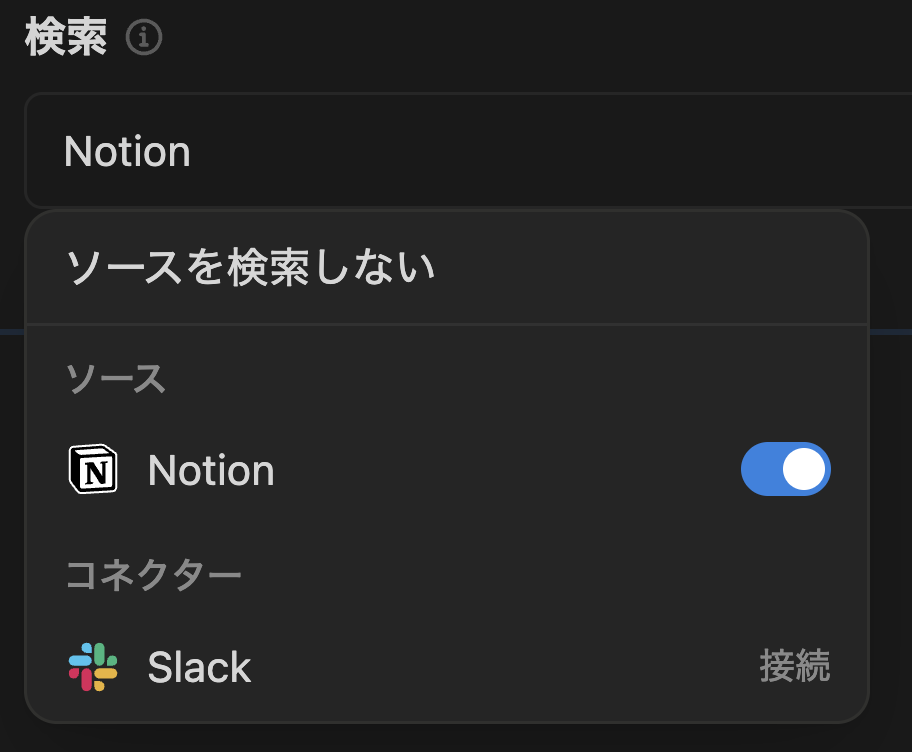Viewport: 912px width, 752px height.
Task: Close the source dropdown via the 検索 field
Action: tap(468, 150)
